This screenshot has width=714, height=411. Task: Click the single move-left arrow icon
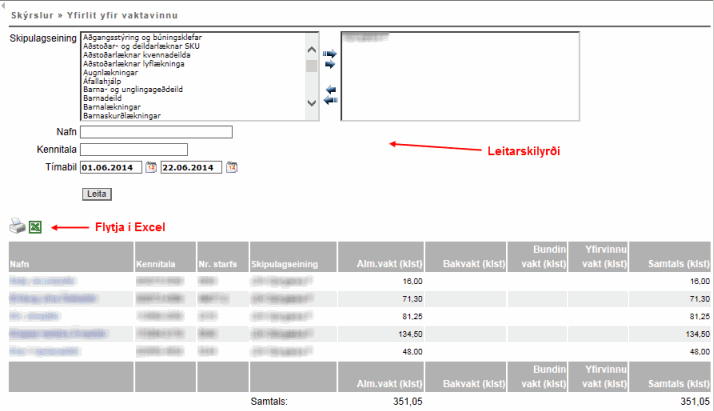pos(331,88)
